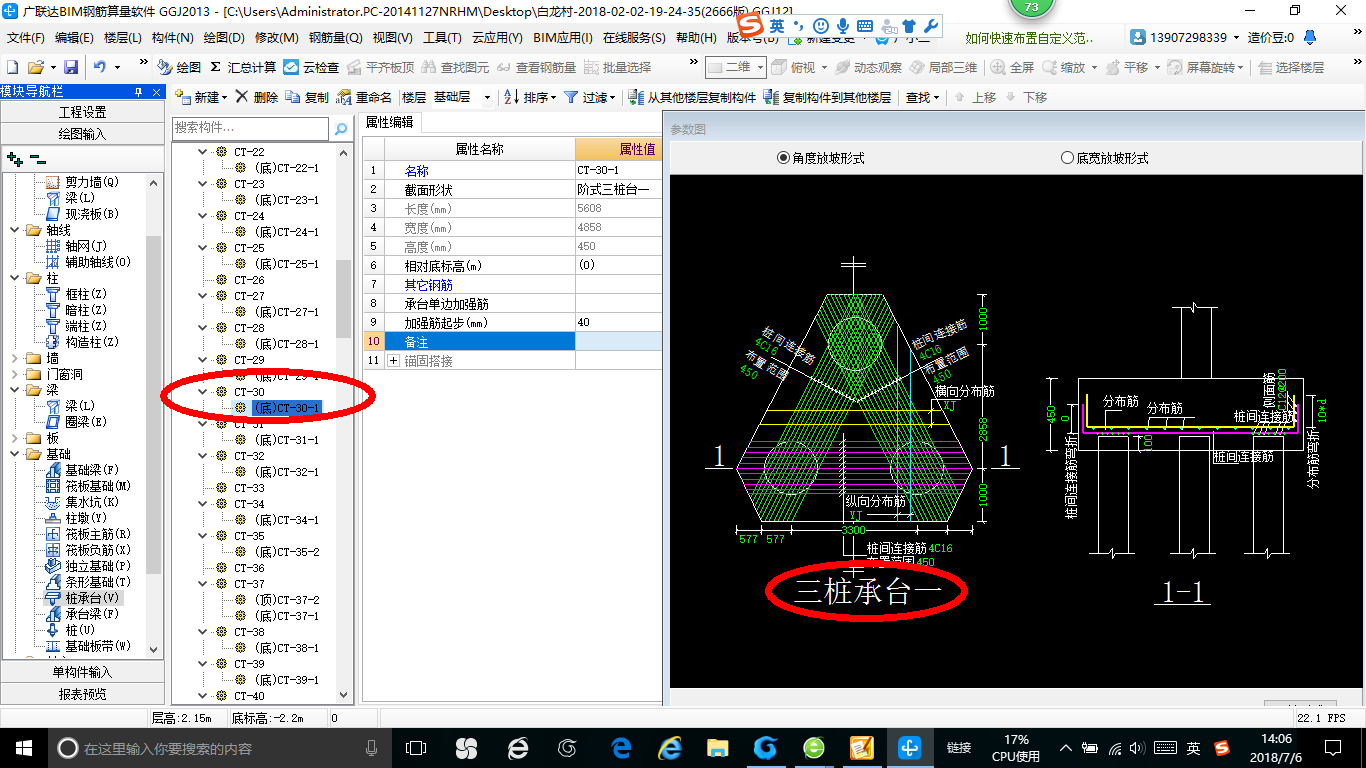Collapse the 轴线 folder in navigator
Image resolution: width=1366 pixels, height=768 pixels.
15,230
